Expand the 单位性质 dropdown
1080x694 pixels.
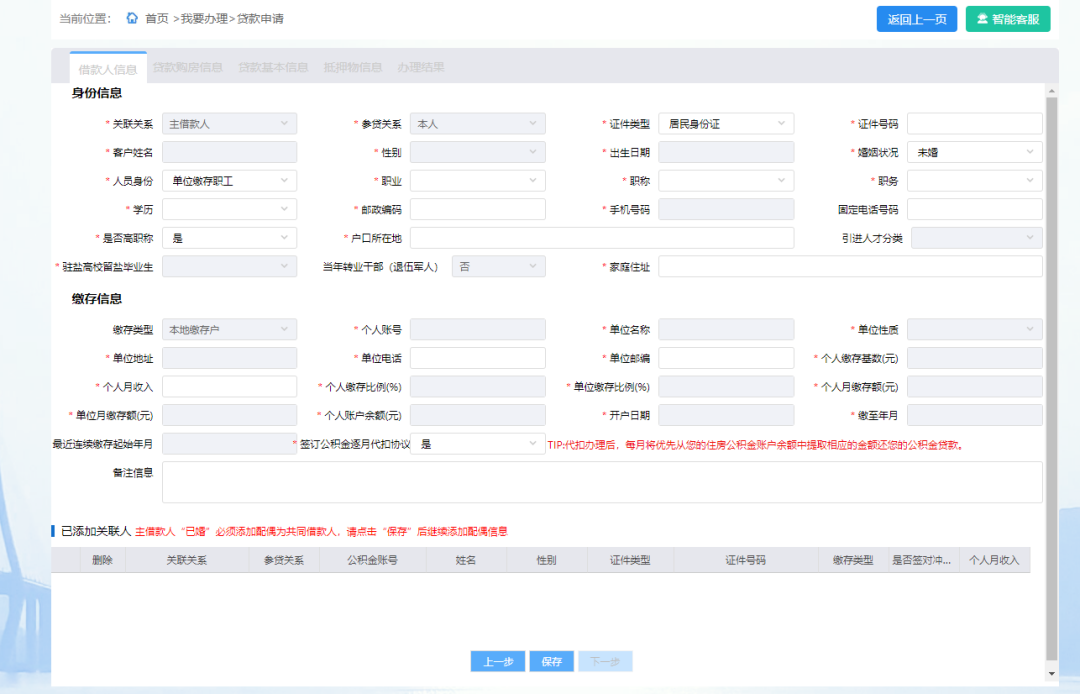coord(975,330)
